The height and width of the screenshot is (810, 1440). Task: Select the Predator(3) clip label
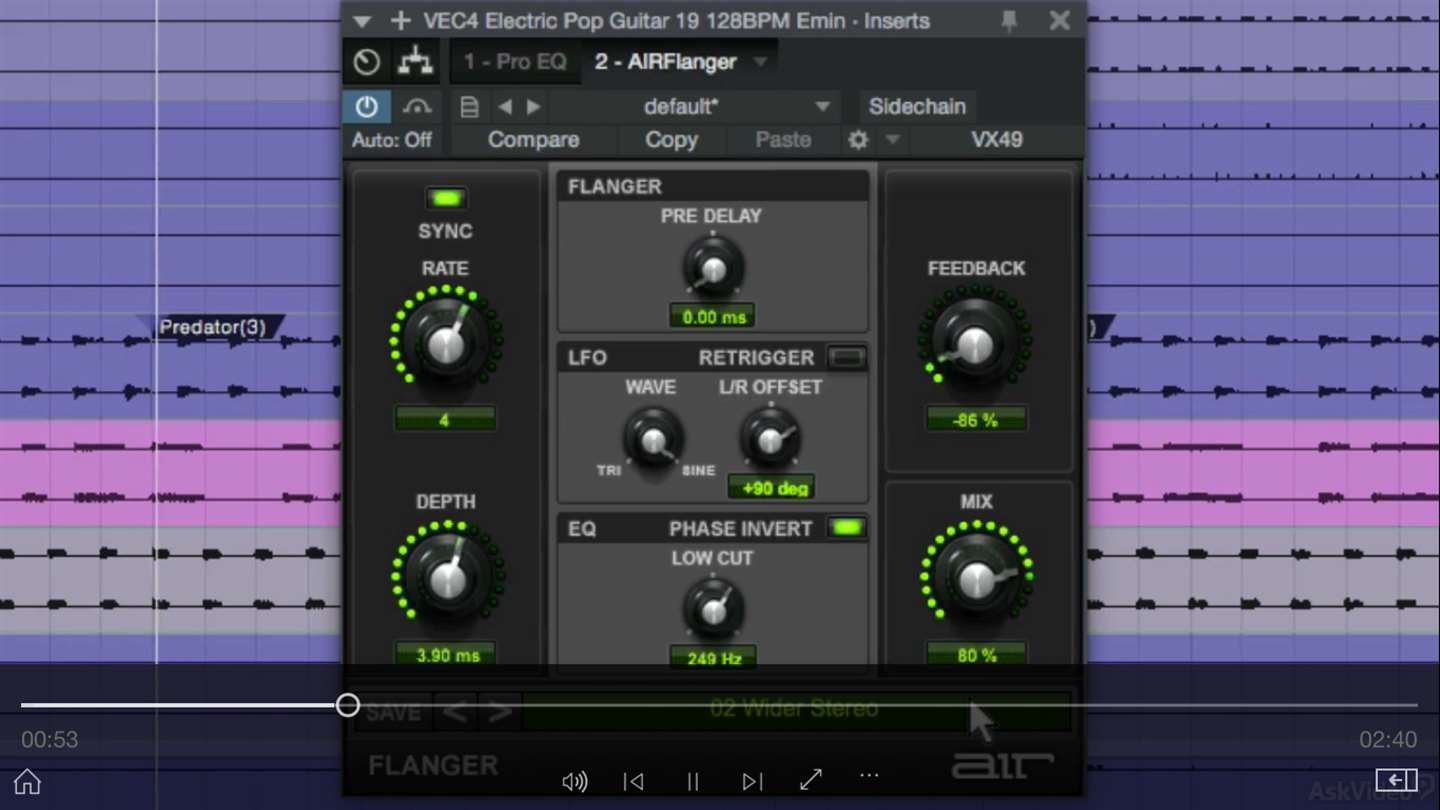(x=212, y=327)
